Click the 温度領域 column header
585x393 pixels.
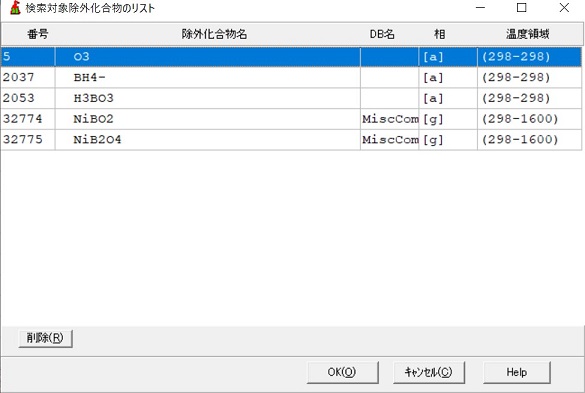click(527, 34)
